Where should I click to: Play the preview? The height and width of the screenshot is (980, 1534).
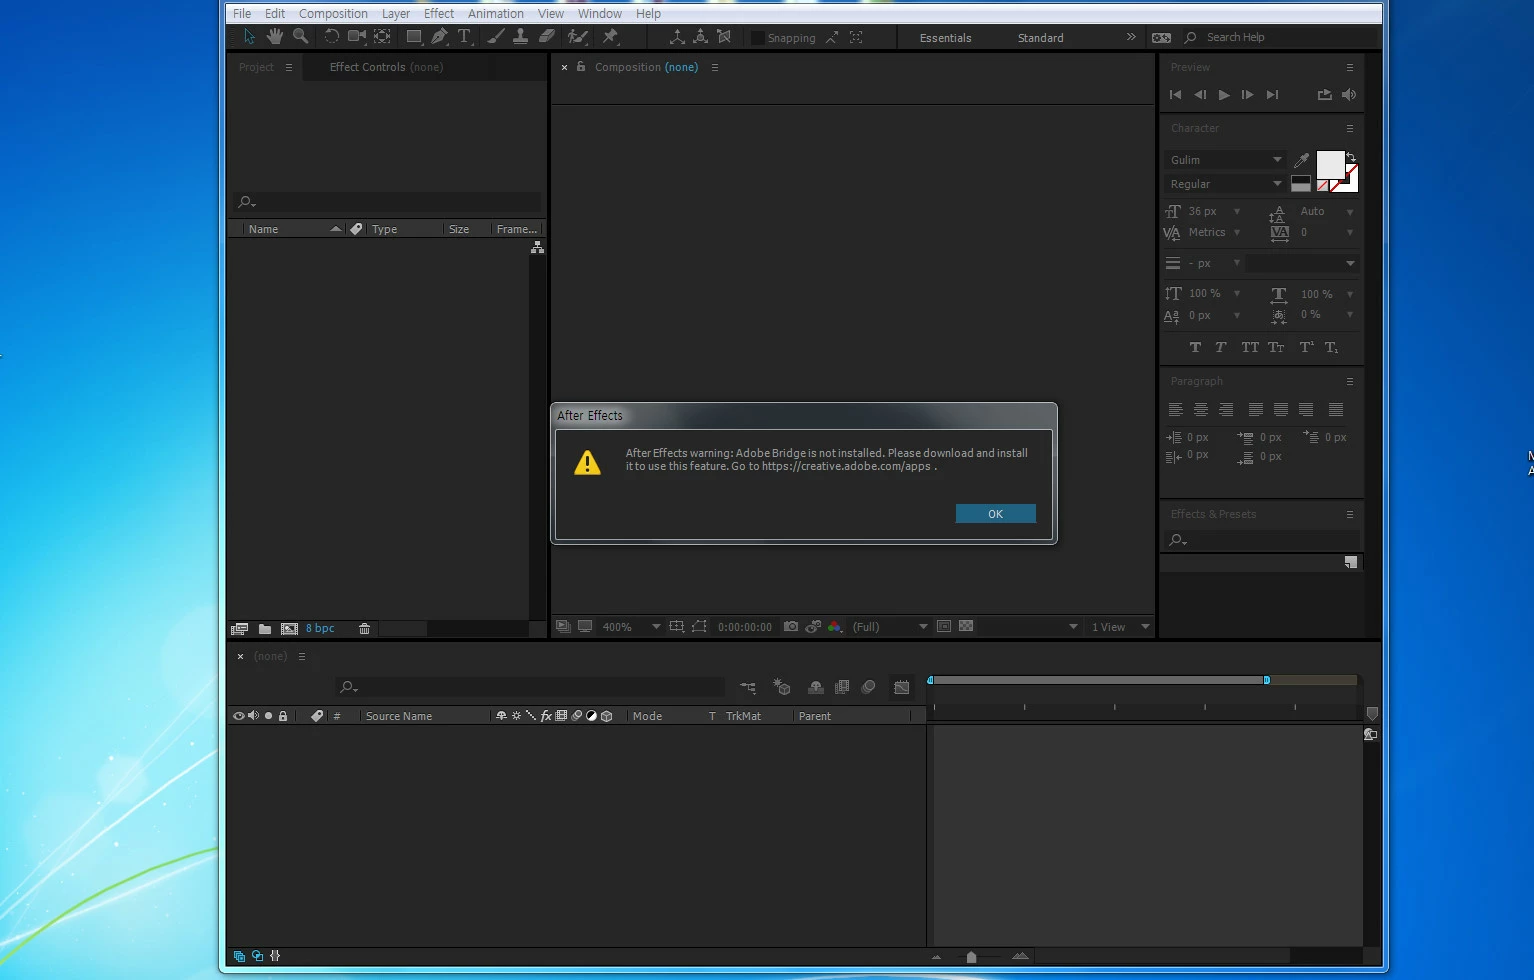1224,95
